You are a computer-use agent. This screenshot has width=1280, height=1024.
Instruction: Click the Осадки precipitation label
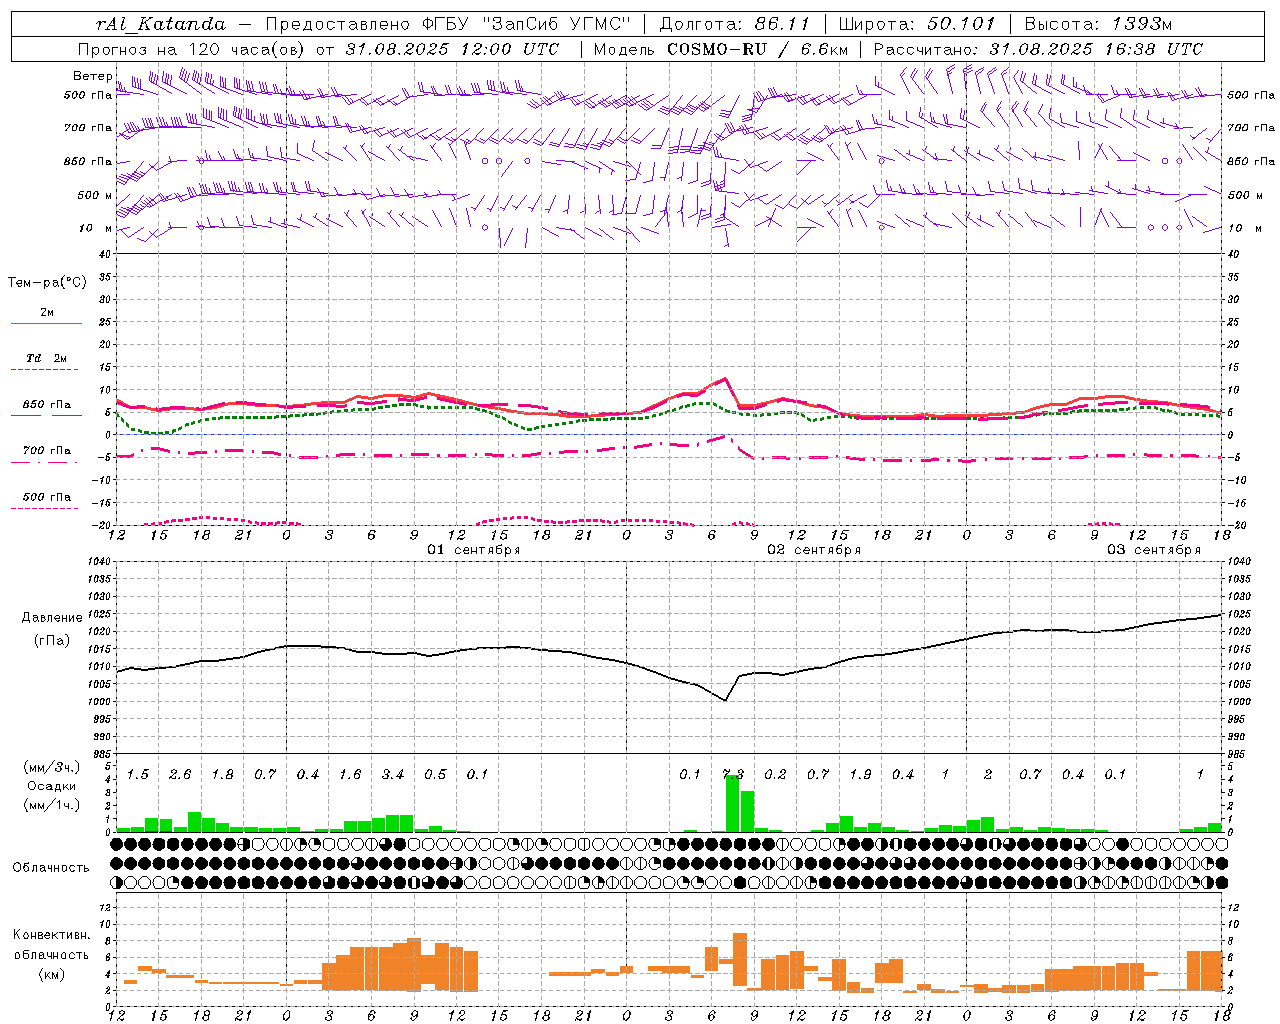click(52, 786)
